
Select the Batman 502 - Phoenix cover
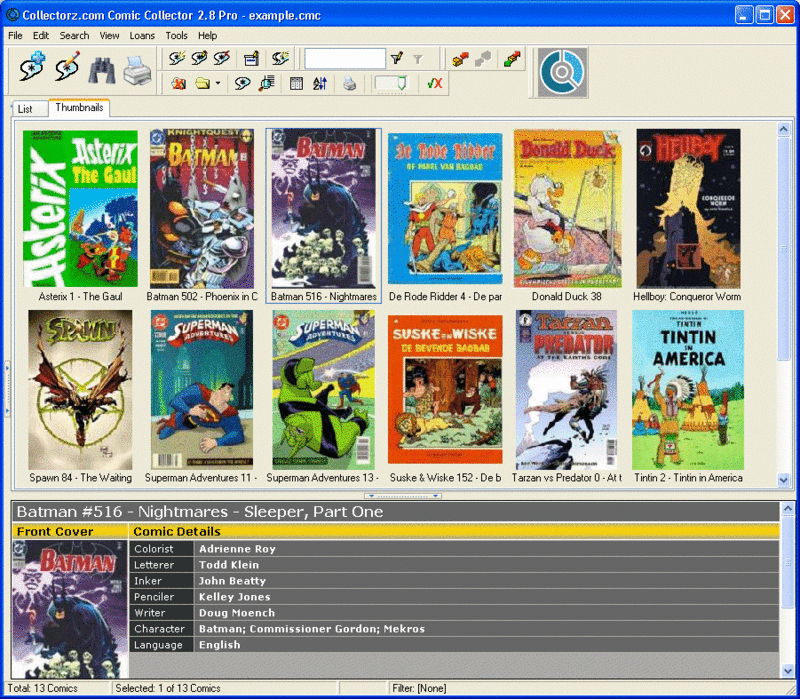tap(202, 209)
